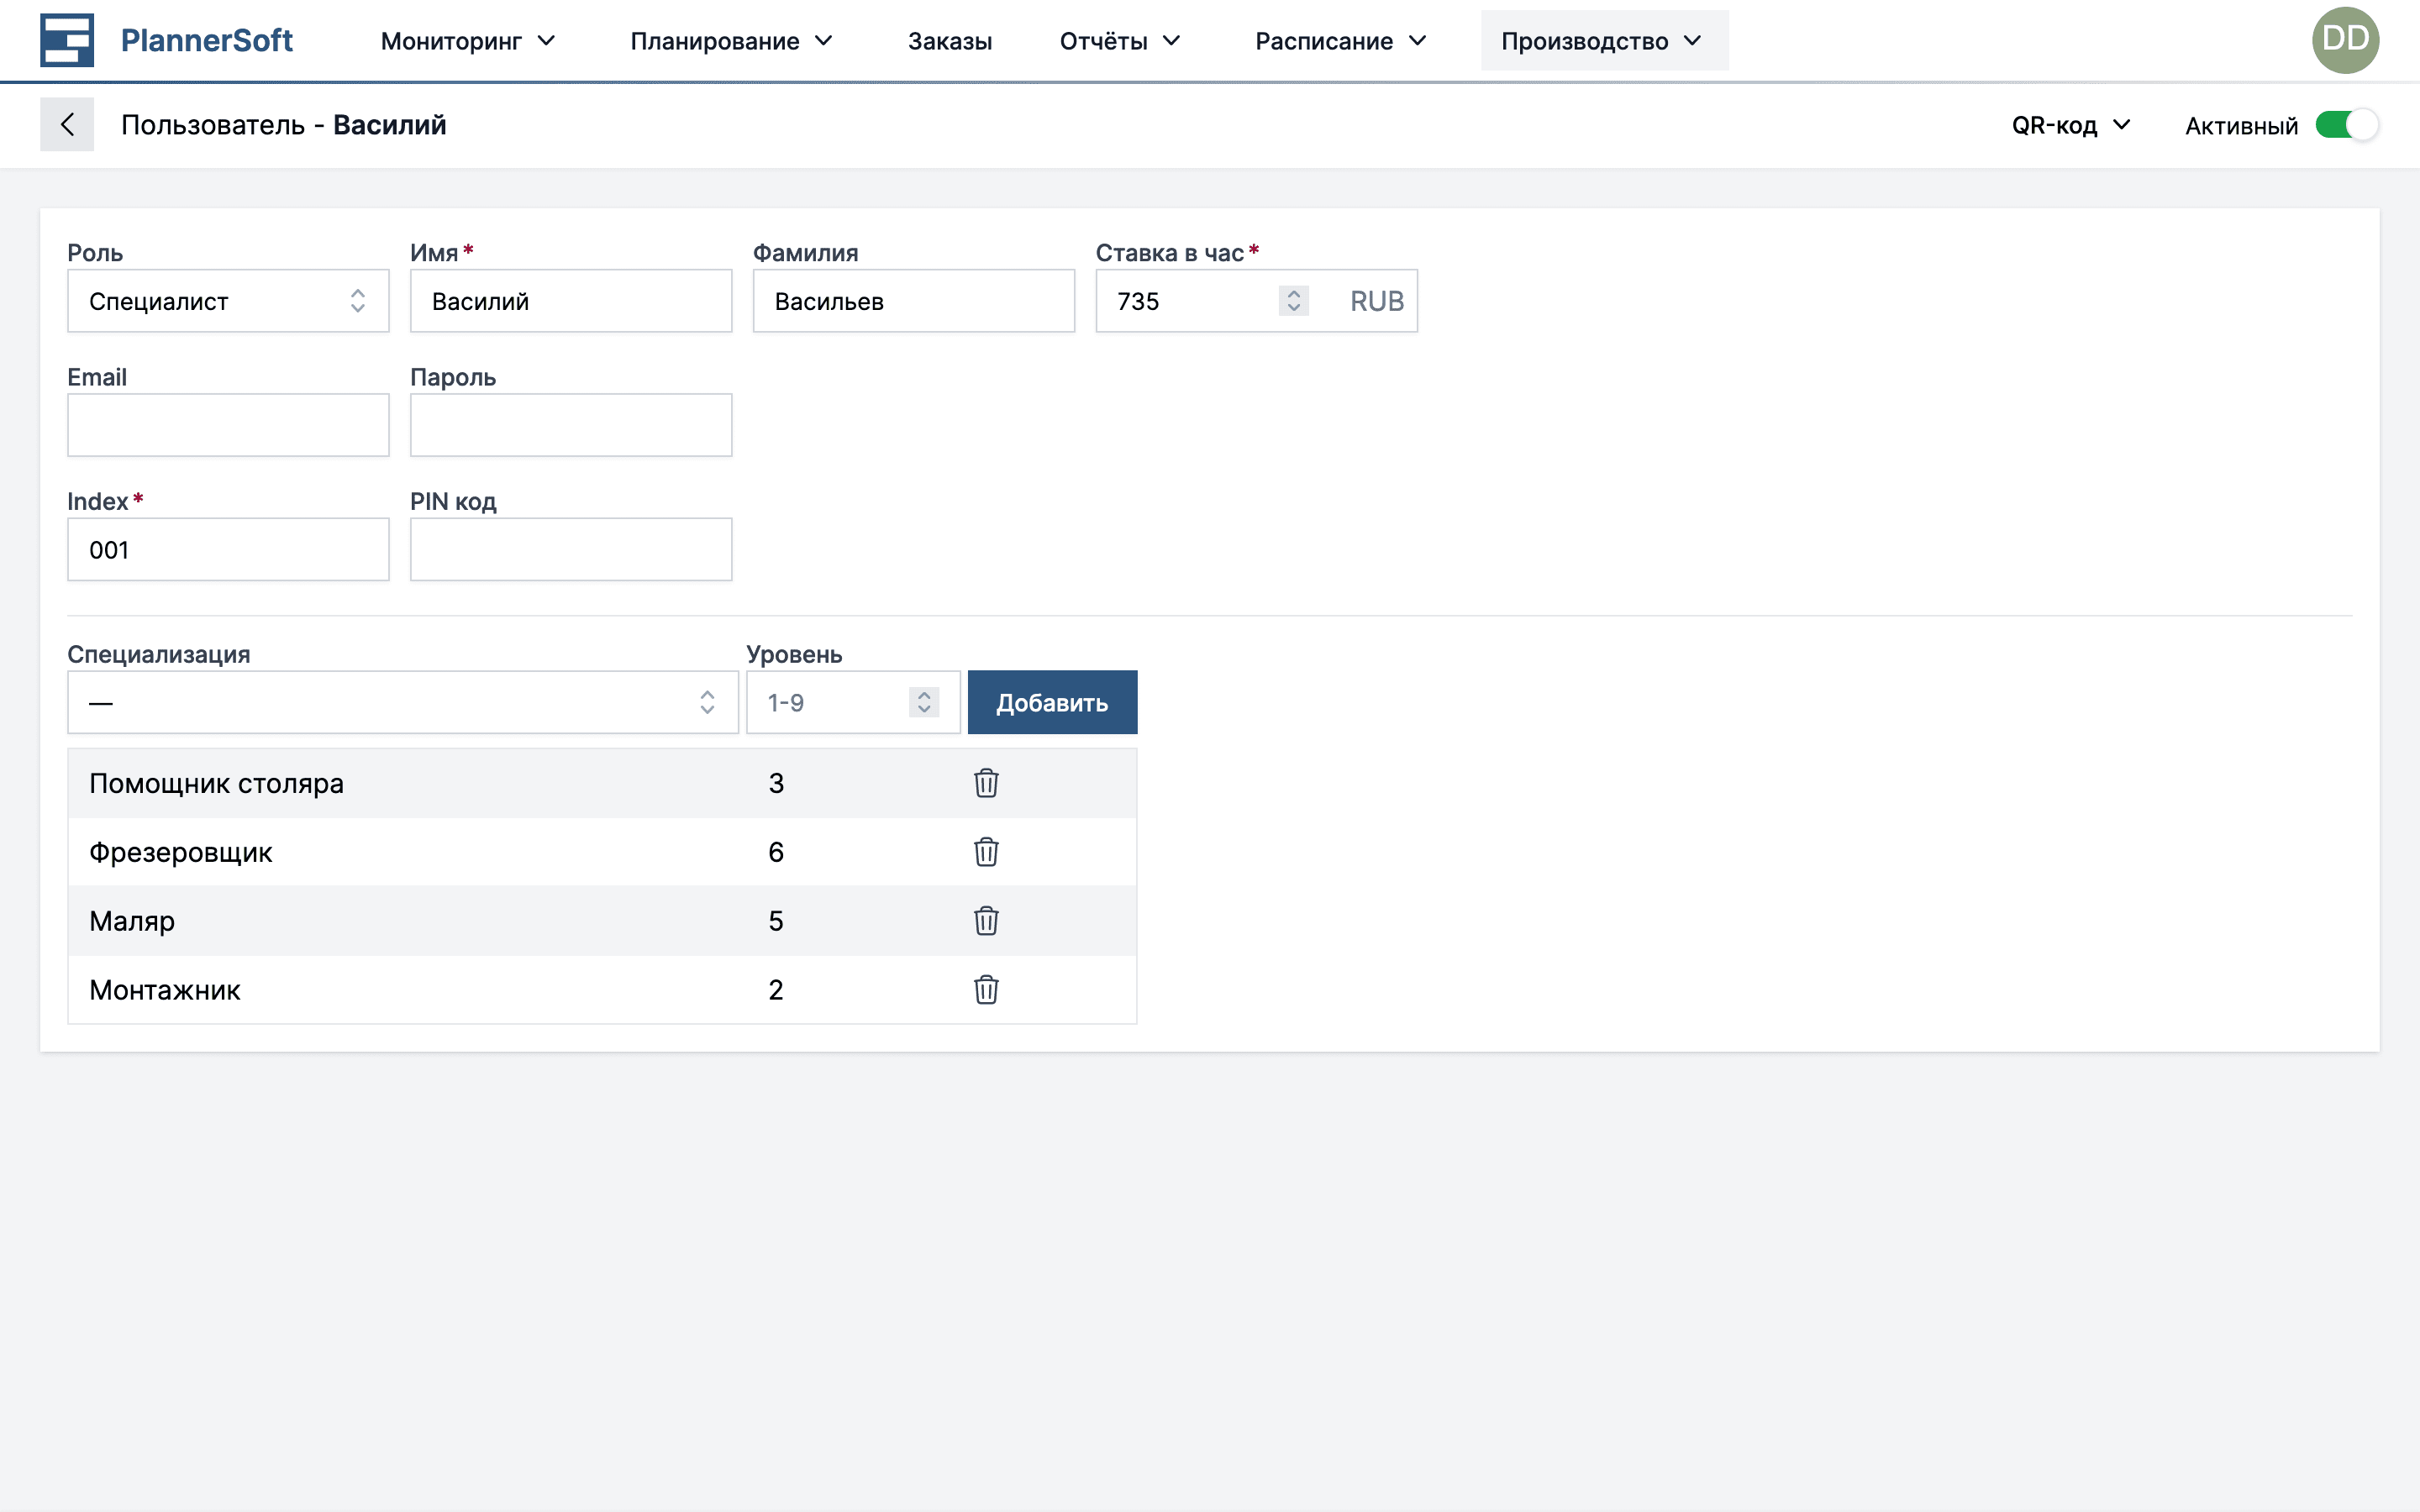Image resolution: width=2420 pixels, height=1512 pixels.
Task: Open the DD user avatar menu
Action: 2344,40
